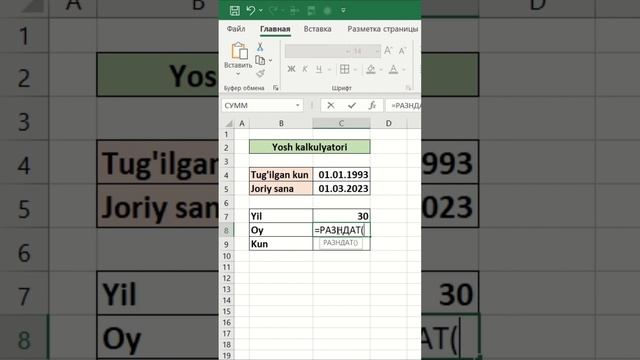The width and height of the screenshot is (640, 360).
Task: Open the Copy options dropdown arrow
Action: pyautogui.click(x=270, y=60)
